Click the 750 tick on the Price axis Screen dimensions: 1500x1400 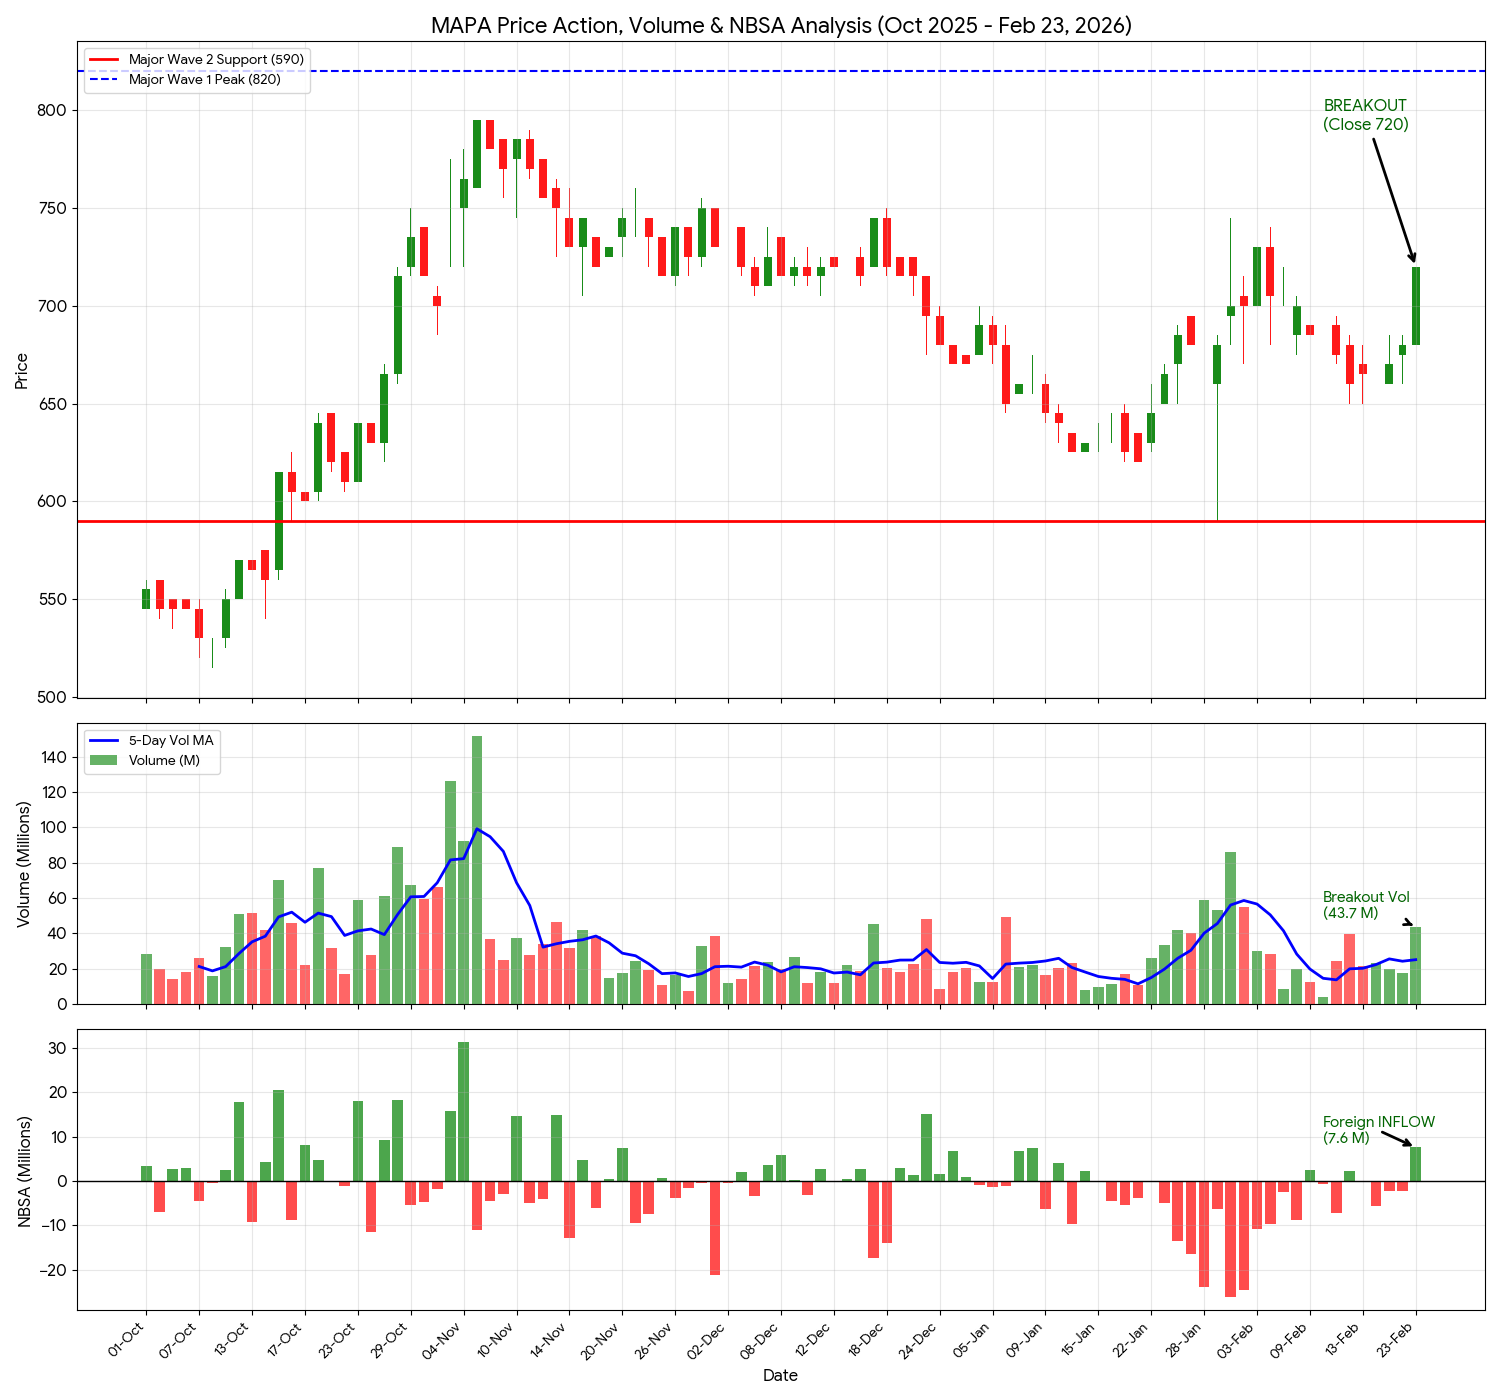click(x=53, y=209)
